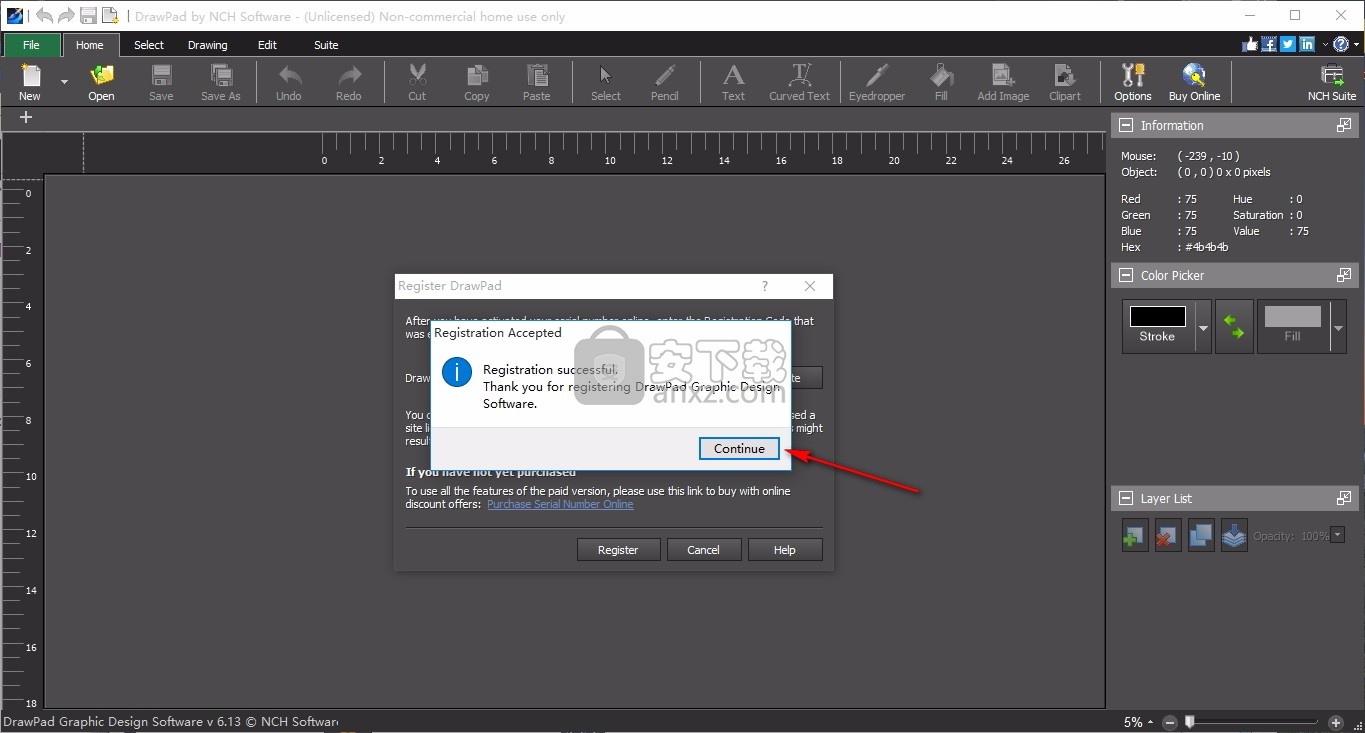
Task: Switch to the Select ribbon tab
Action: [149, 45]
